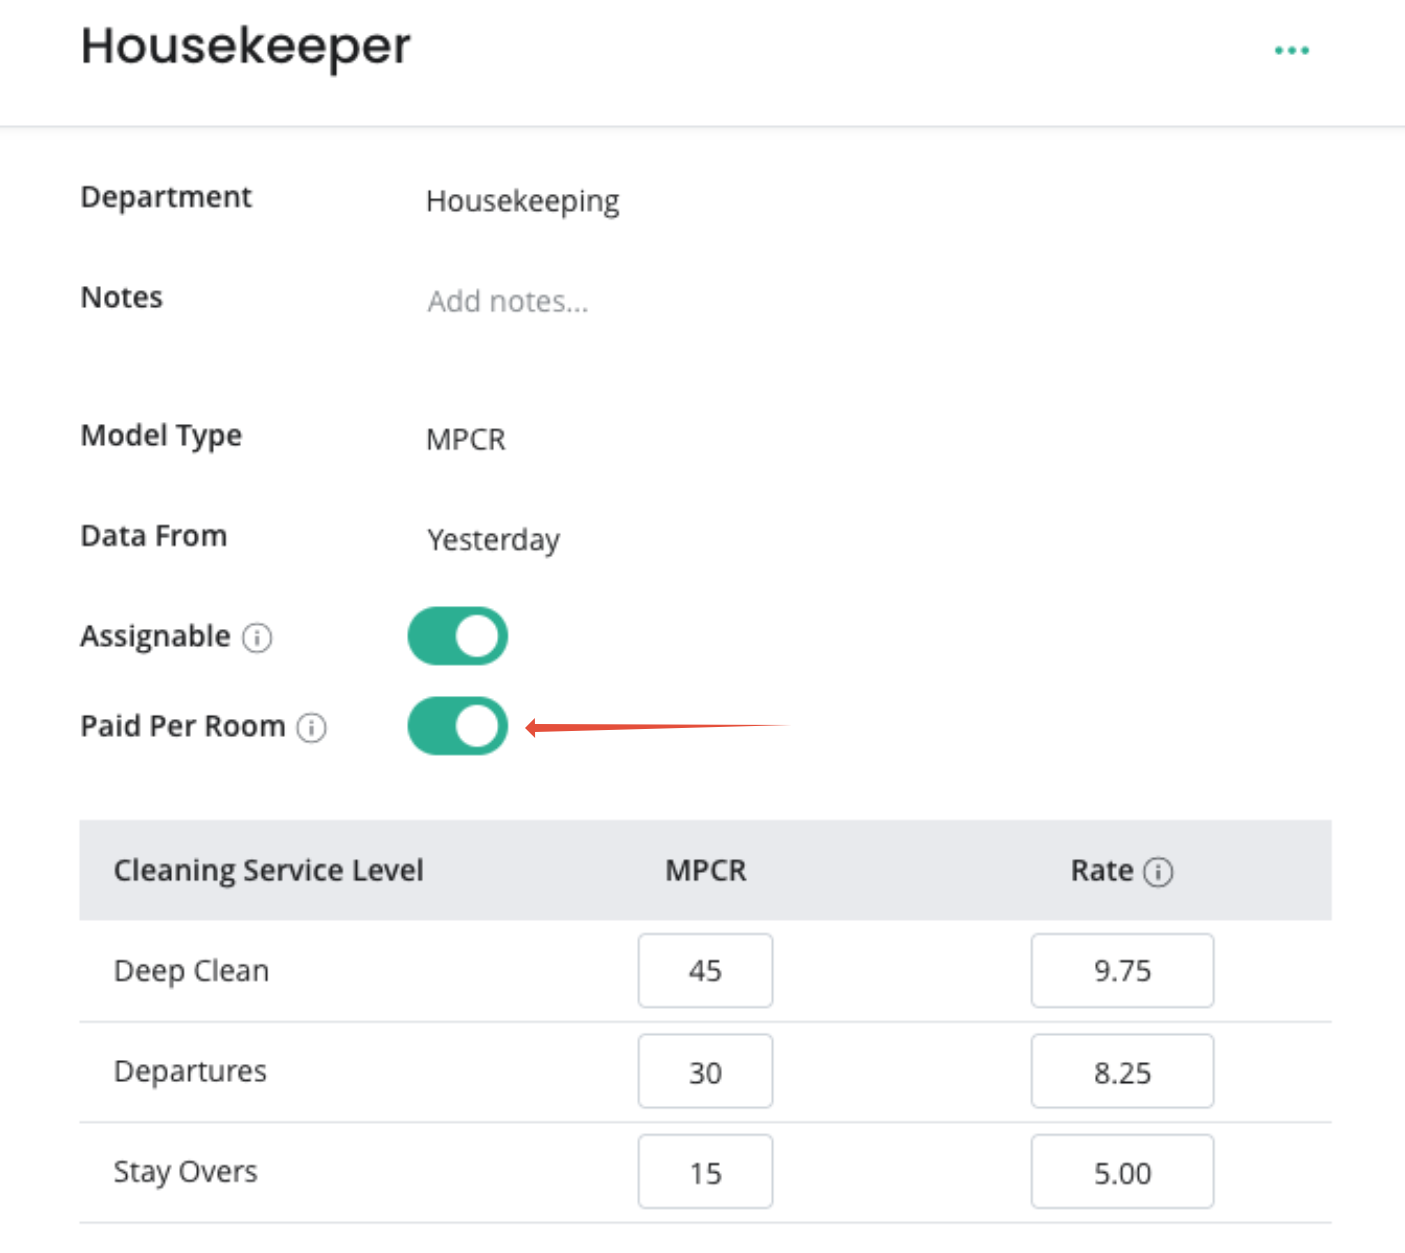1405x1253 pixels.
Task: Disable the Assignable toggle
Action: click(x=458, y=636)
